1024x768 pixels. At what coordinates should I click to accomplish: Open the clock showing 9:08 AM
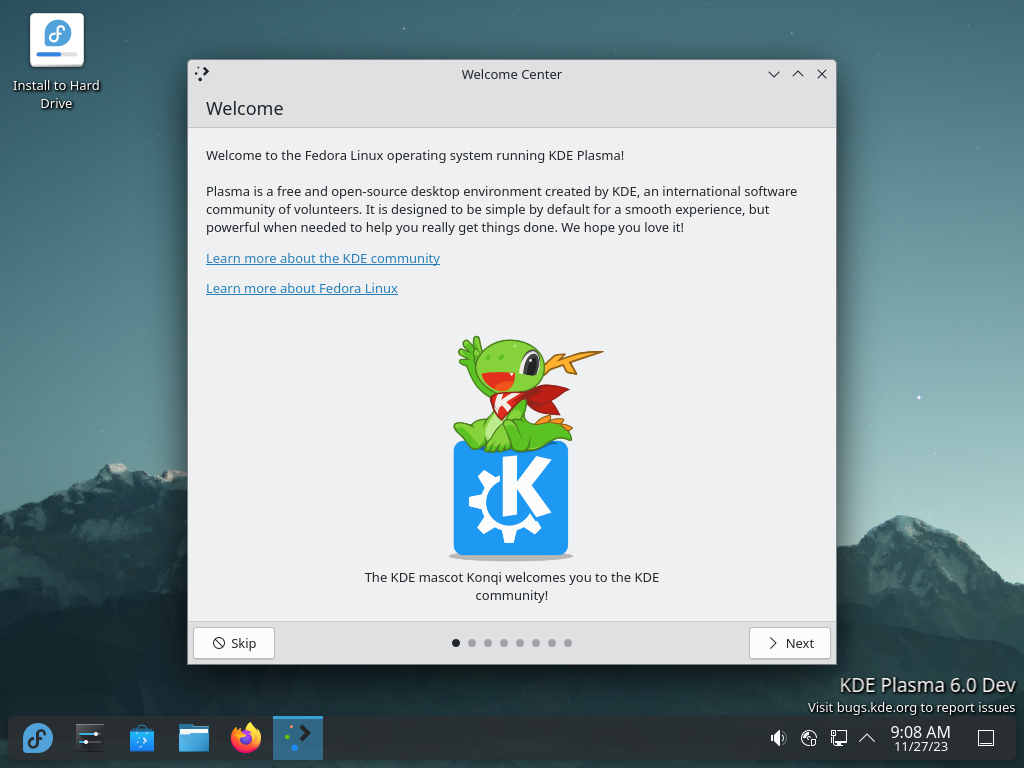coord(920,738)
